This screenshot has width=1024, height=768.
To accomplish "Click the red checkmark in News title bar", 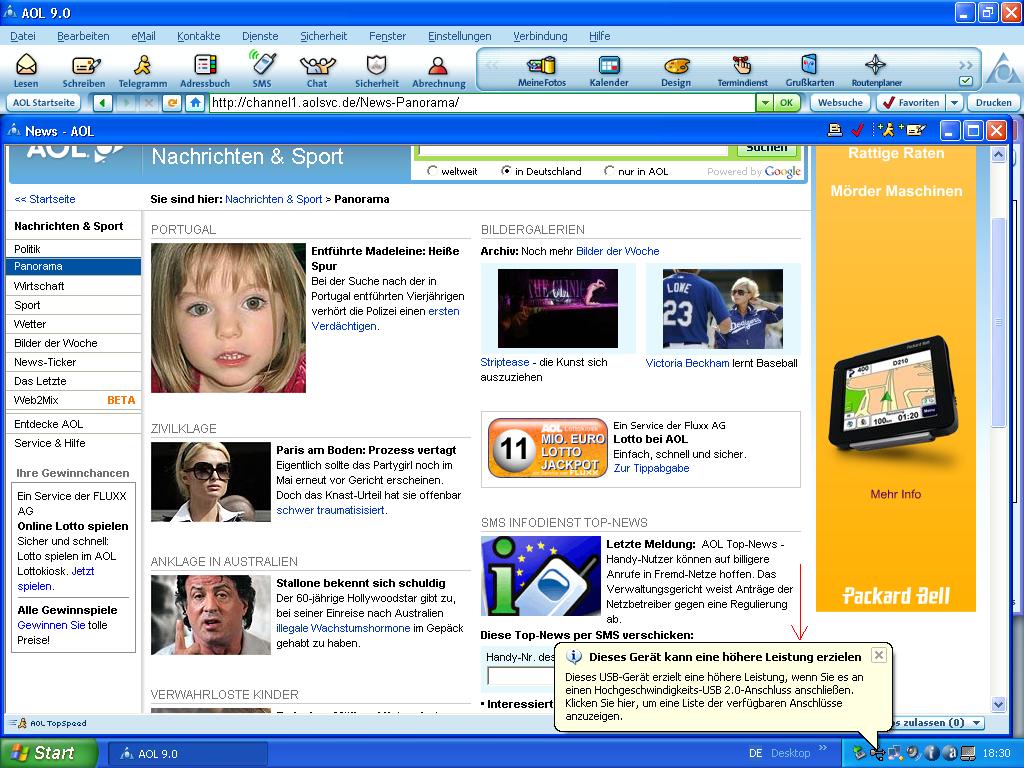I will coord(857,130).
